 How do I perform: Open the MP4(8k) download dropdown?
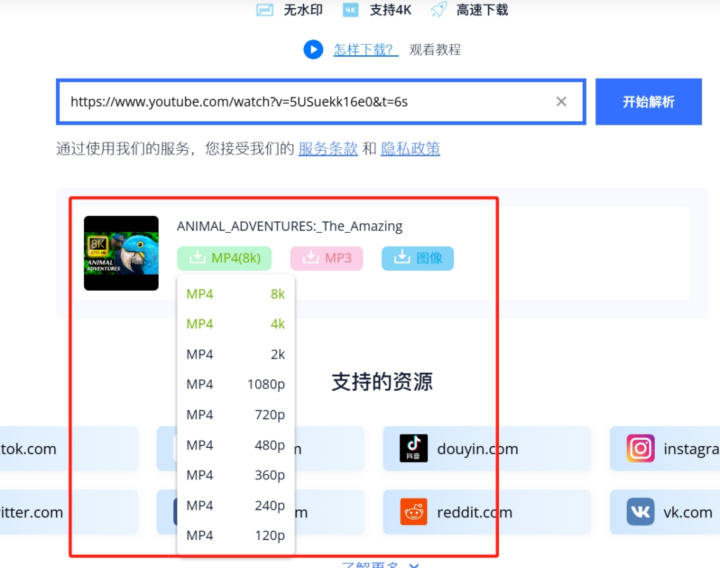click(225, 258)
